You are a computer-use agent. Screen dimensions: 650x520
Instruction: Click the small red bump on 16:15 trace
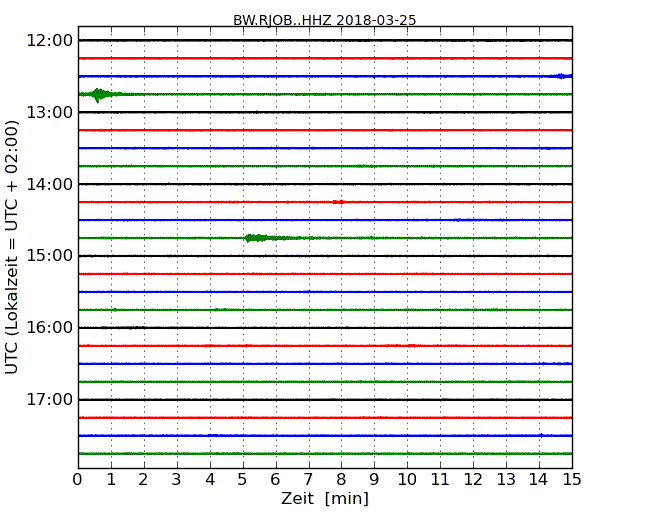point(411,345)
